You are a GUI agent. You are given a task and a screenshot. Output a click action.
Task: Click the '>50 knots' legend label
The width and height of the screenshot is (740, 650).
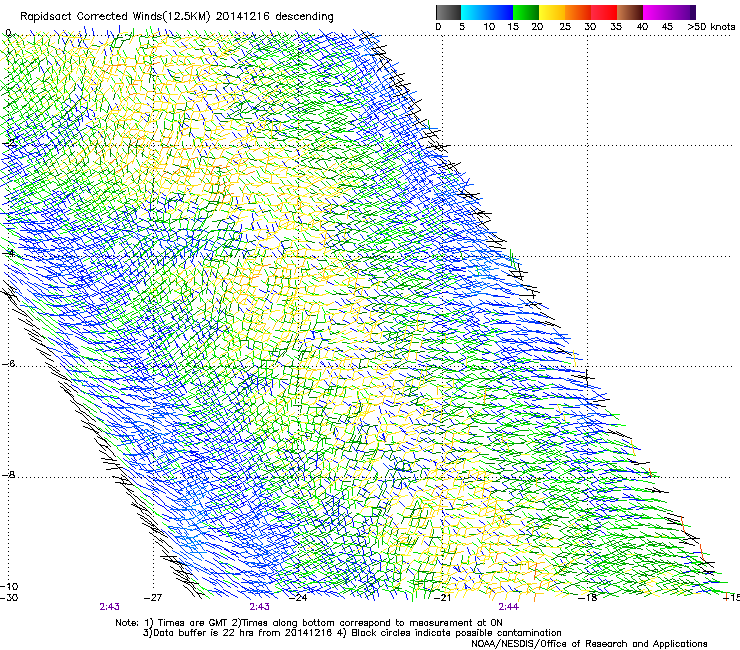(x=711, y=26)
